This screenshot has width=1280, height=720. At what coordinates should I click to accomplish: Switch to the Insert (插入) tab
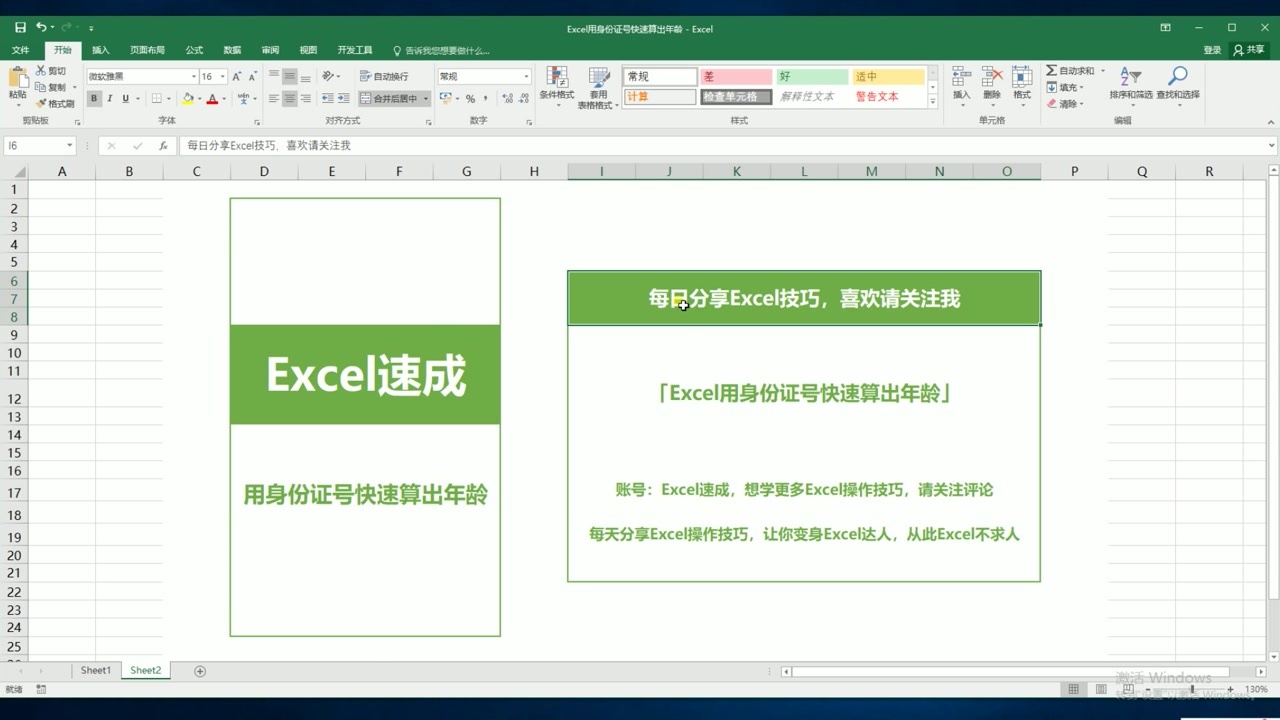101,50
